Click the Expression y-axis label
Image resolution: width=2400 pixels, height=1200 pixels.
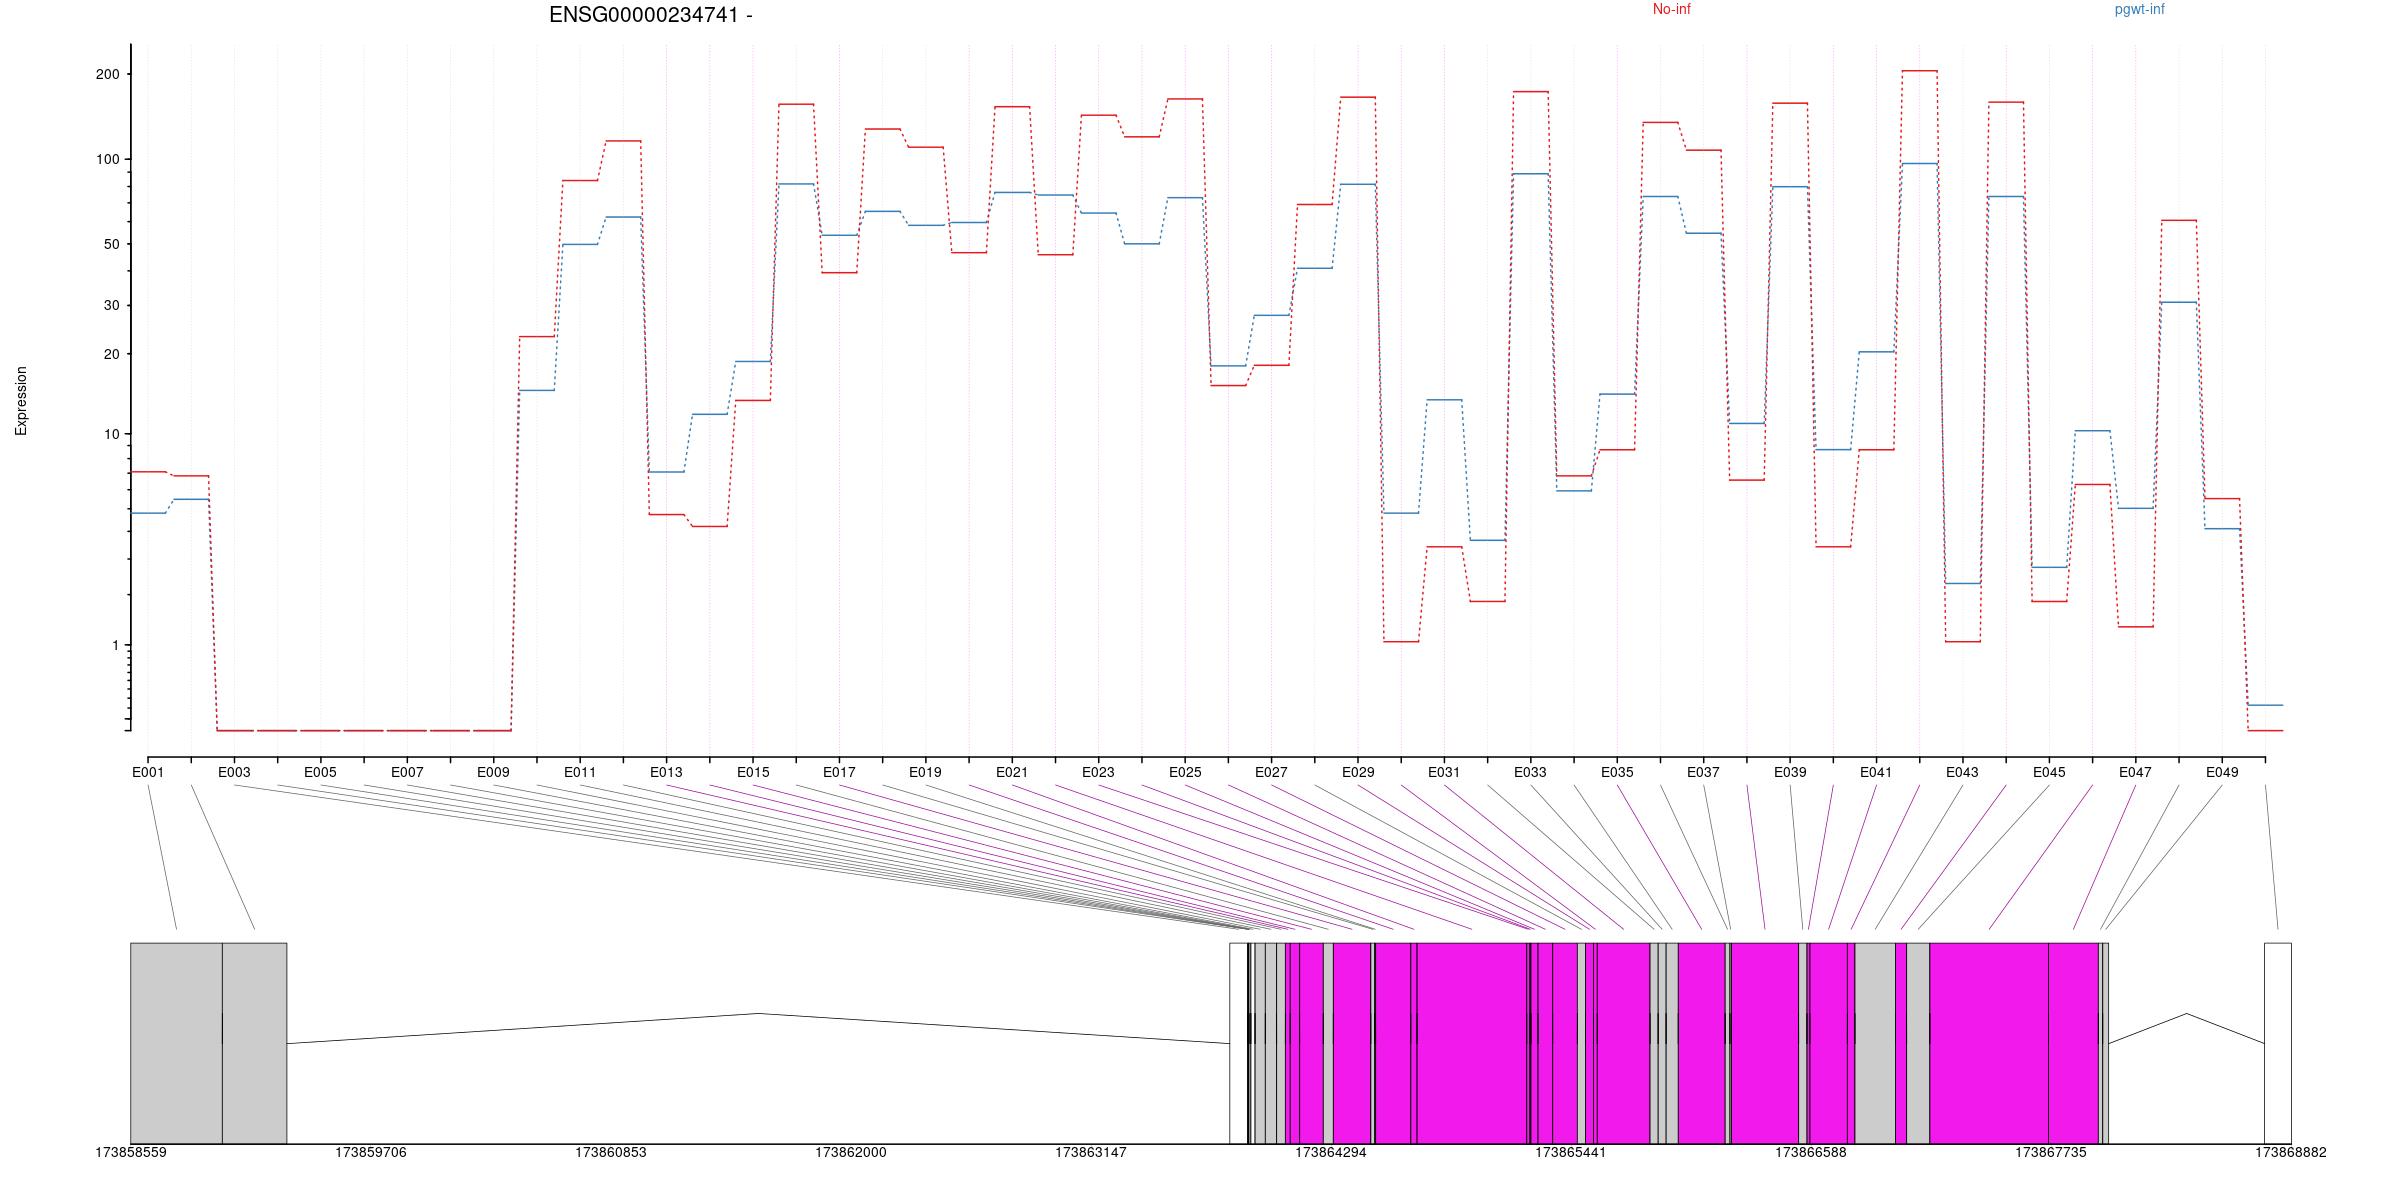click(x=21, y=401)
